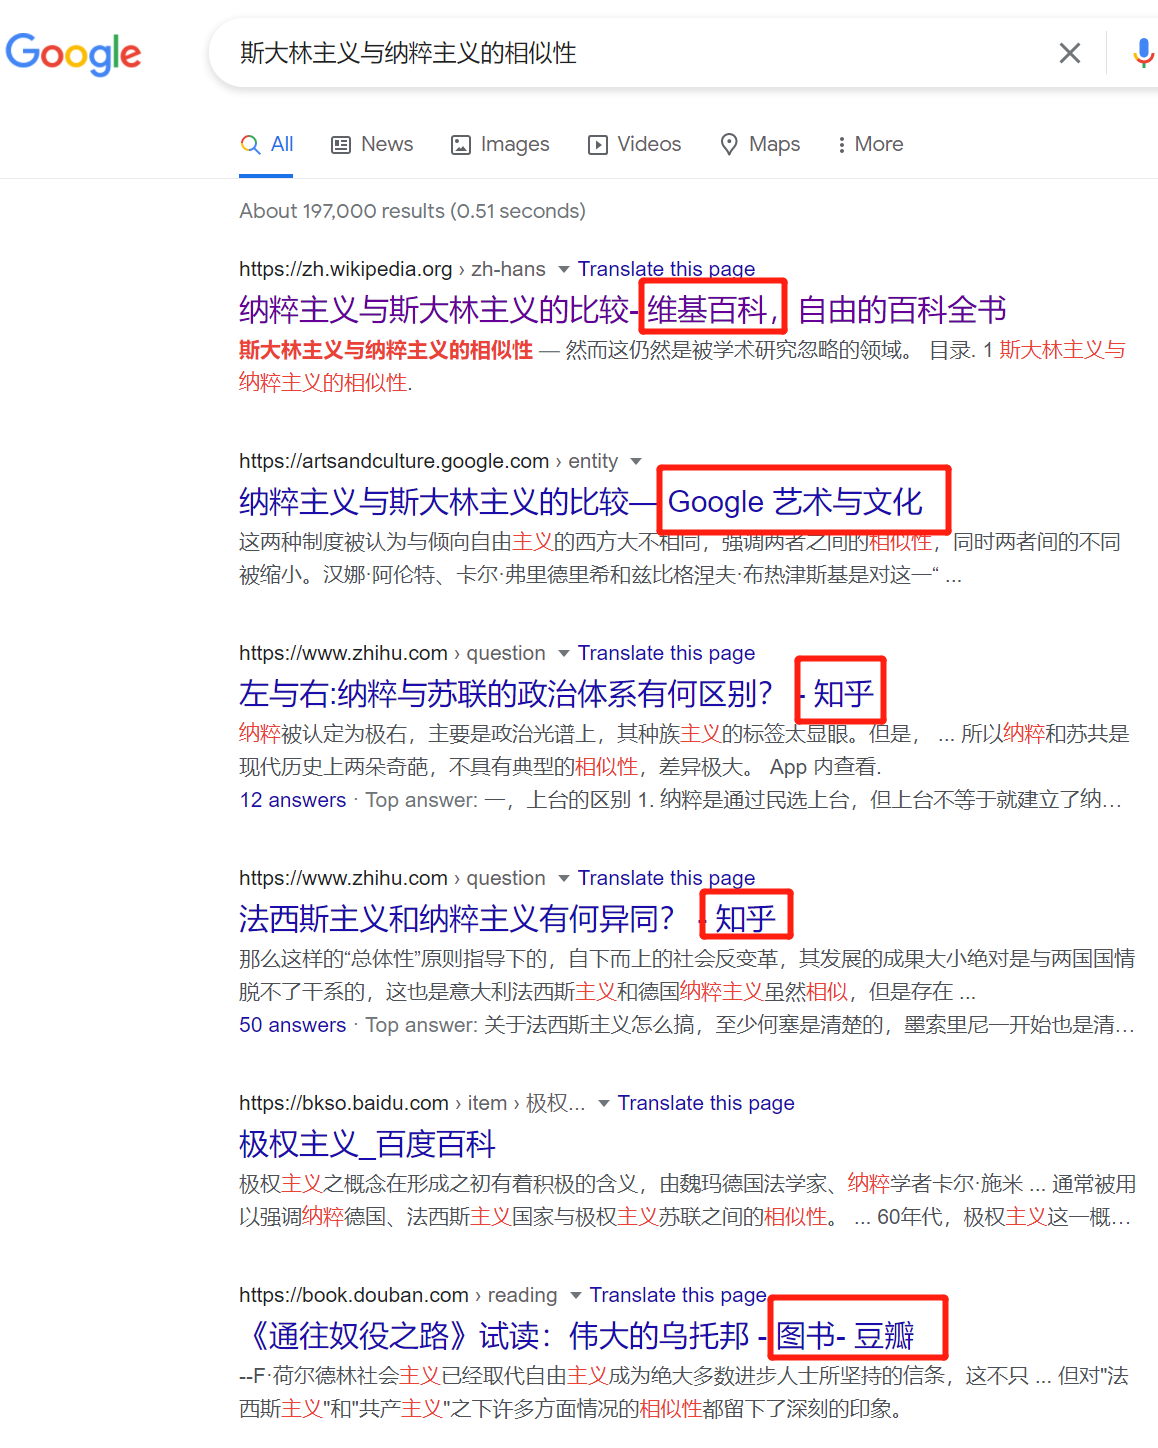Open the 12 answers link
The height and width of the screenshot is (1448, 1158).
click(292, 800)
